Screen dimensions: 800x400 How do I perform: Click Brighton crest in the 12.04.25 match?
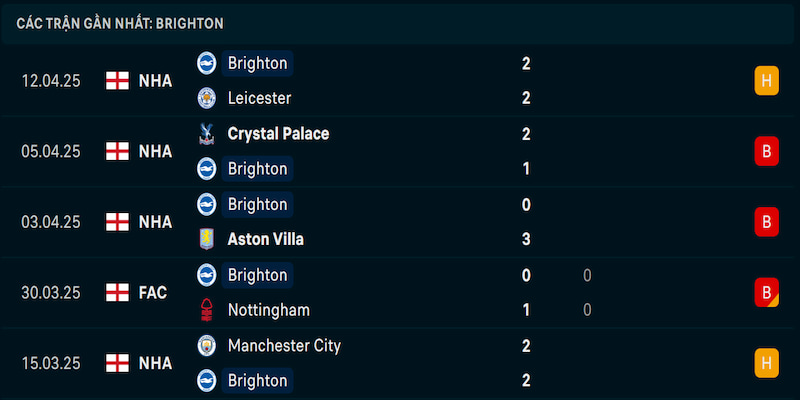tap(207, 63)
